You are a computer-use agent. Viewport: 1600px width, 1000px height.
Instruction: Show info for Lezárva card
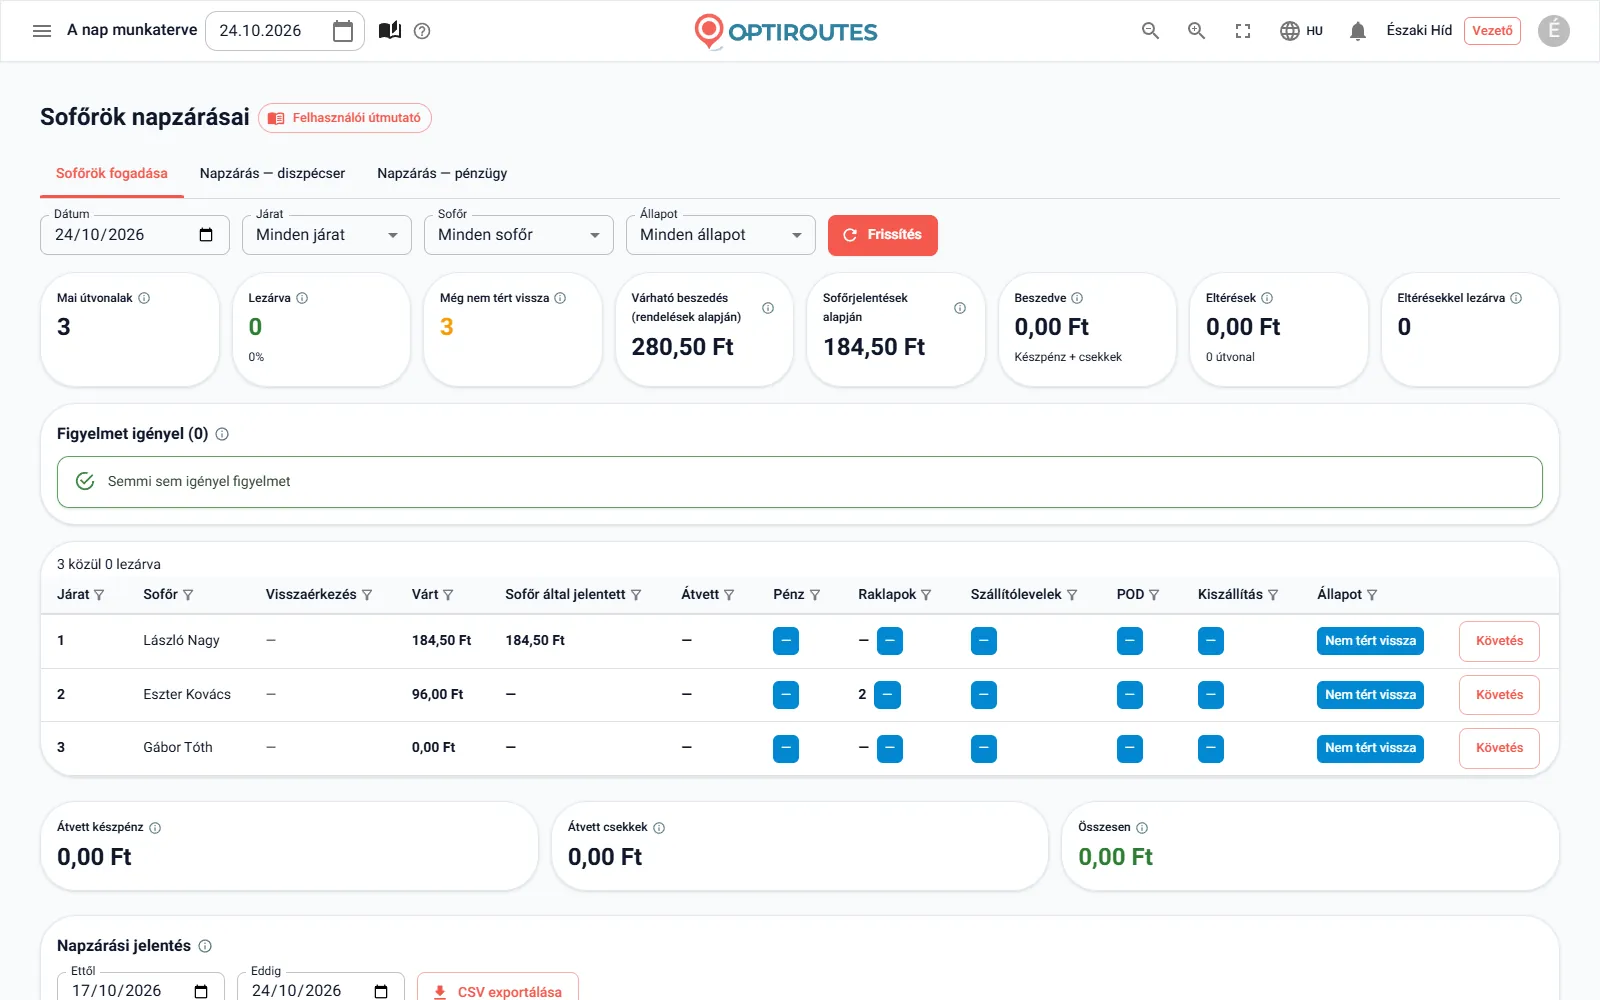coord(302,298)
